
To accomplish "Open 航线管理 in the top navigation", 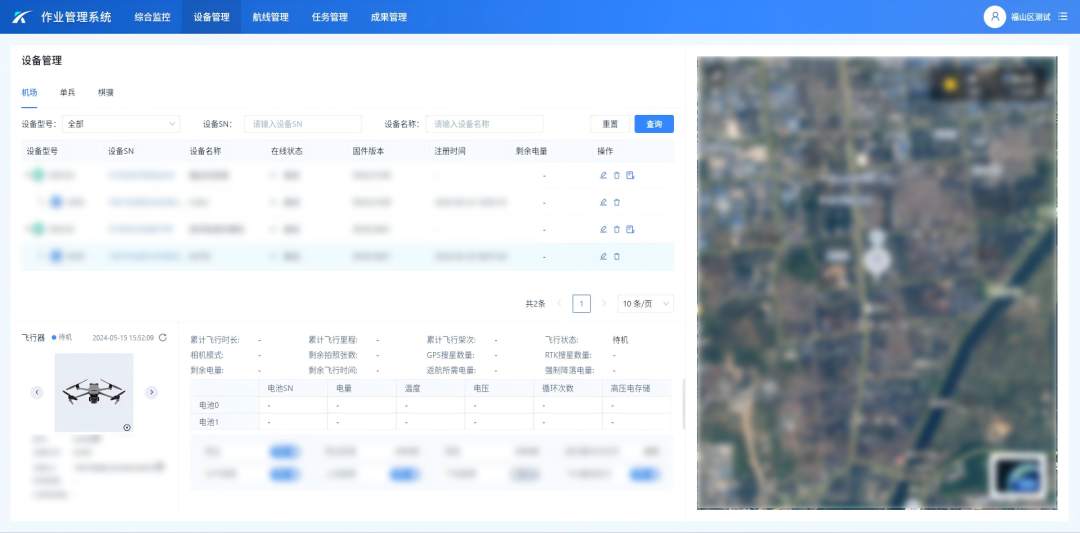I will coord(270,17).
